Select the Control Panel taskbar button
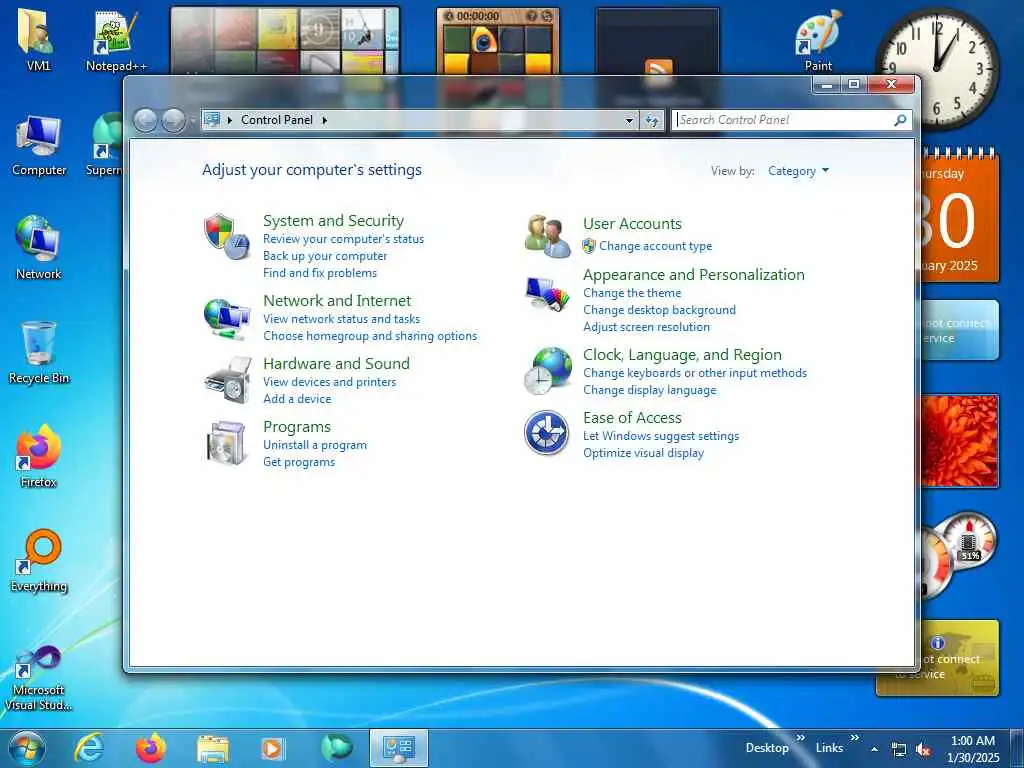The image size is (1024, 768). pos(398,748)
